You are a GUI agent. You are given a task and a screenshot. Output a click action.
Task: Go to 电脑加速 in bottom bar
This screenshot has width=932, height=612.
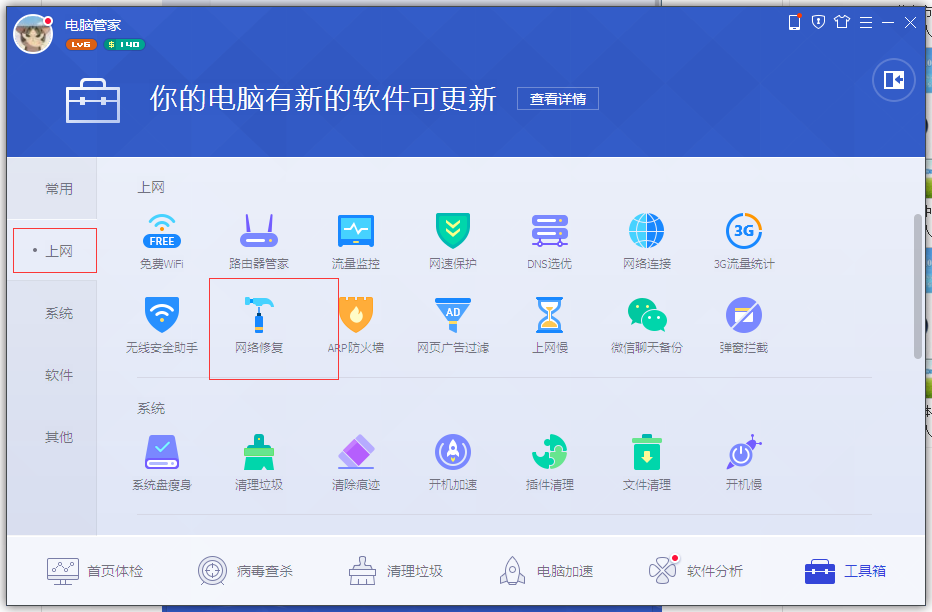[x=546, y=571]
